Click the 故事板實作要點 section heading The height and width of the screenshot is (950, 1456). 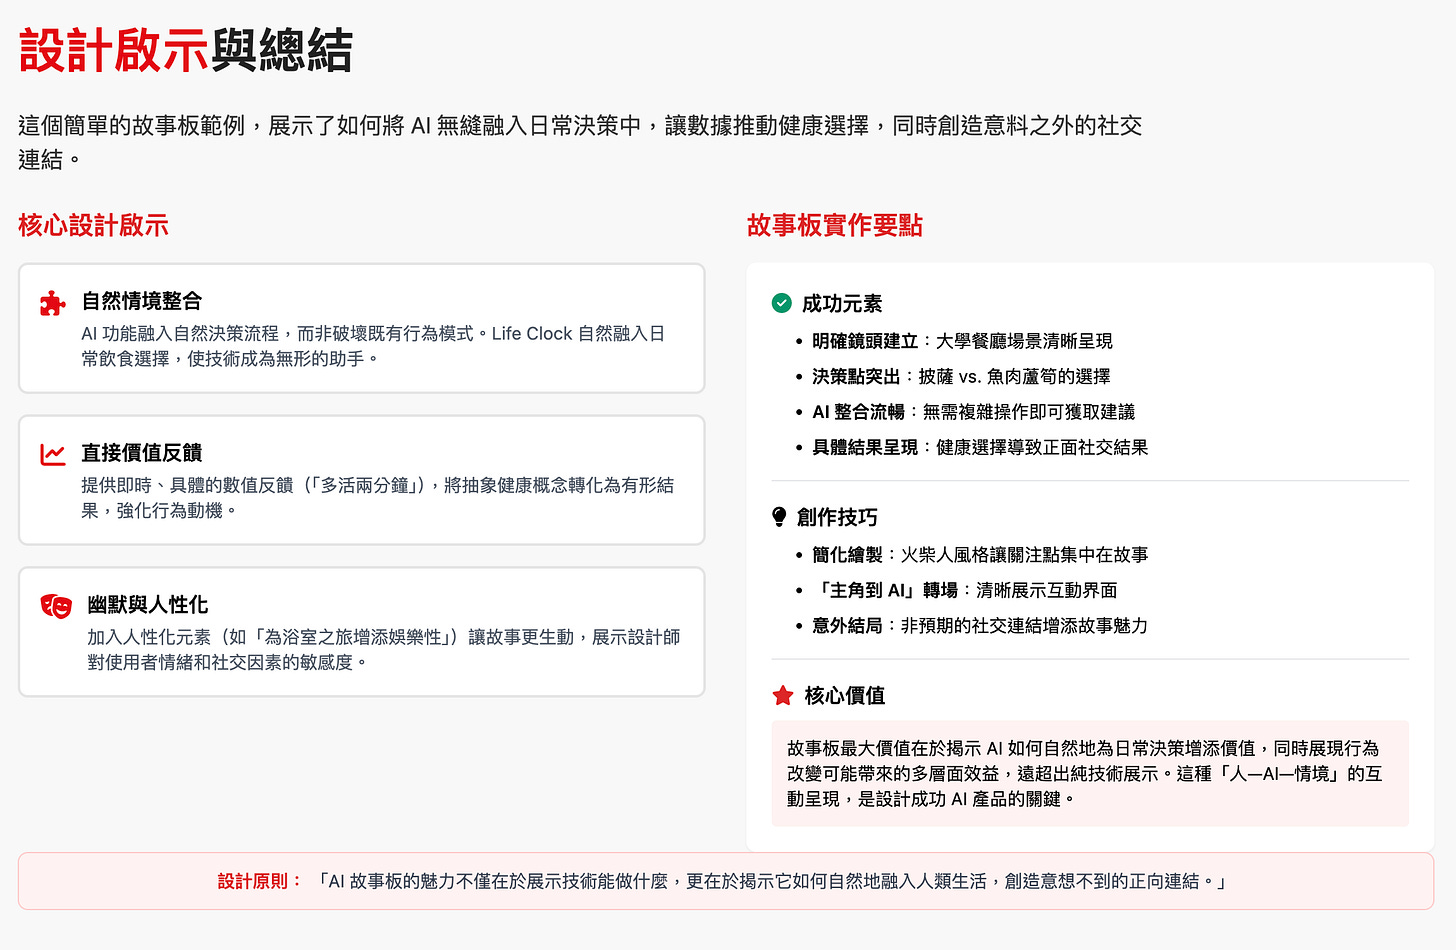coord(834,225)
